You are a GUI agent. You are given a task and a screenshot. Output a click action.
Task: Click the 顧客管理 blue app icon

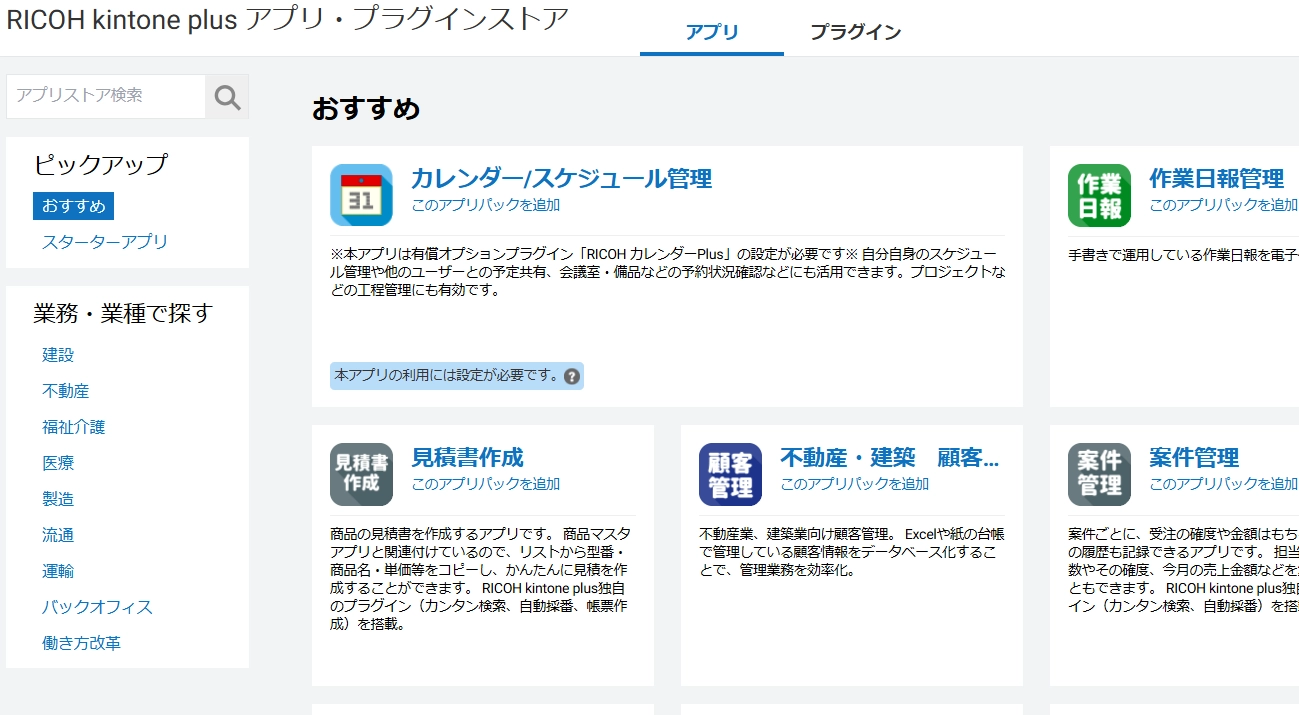[730, 474]
